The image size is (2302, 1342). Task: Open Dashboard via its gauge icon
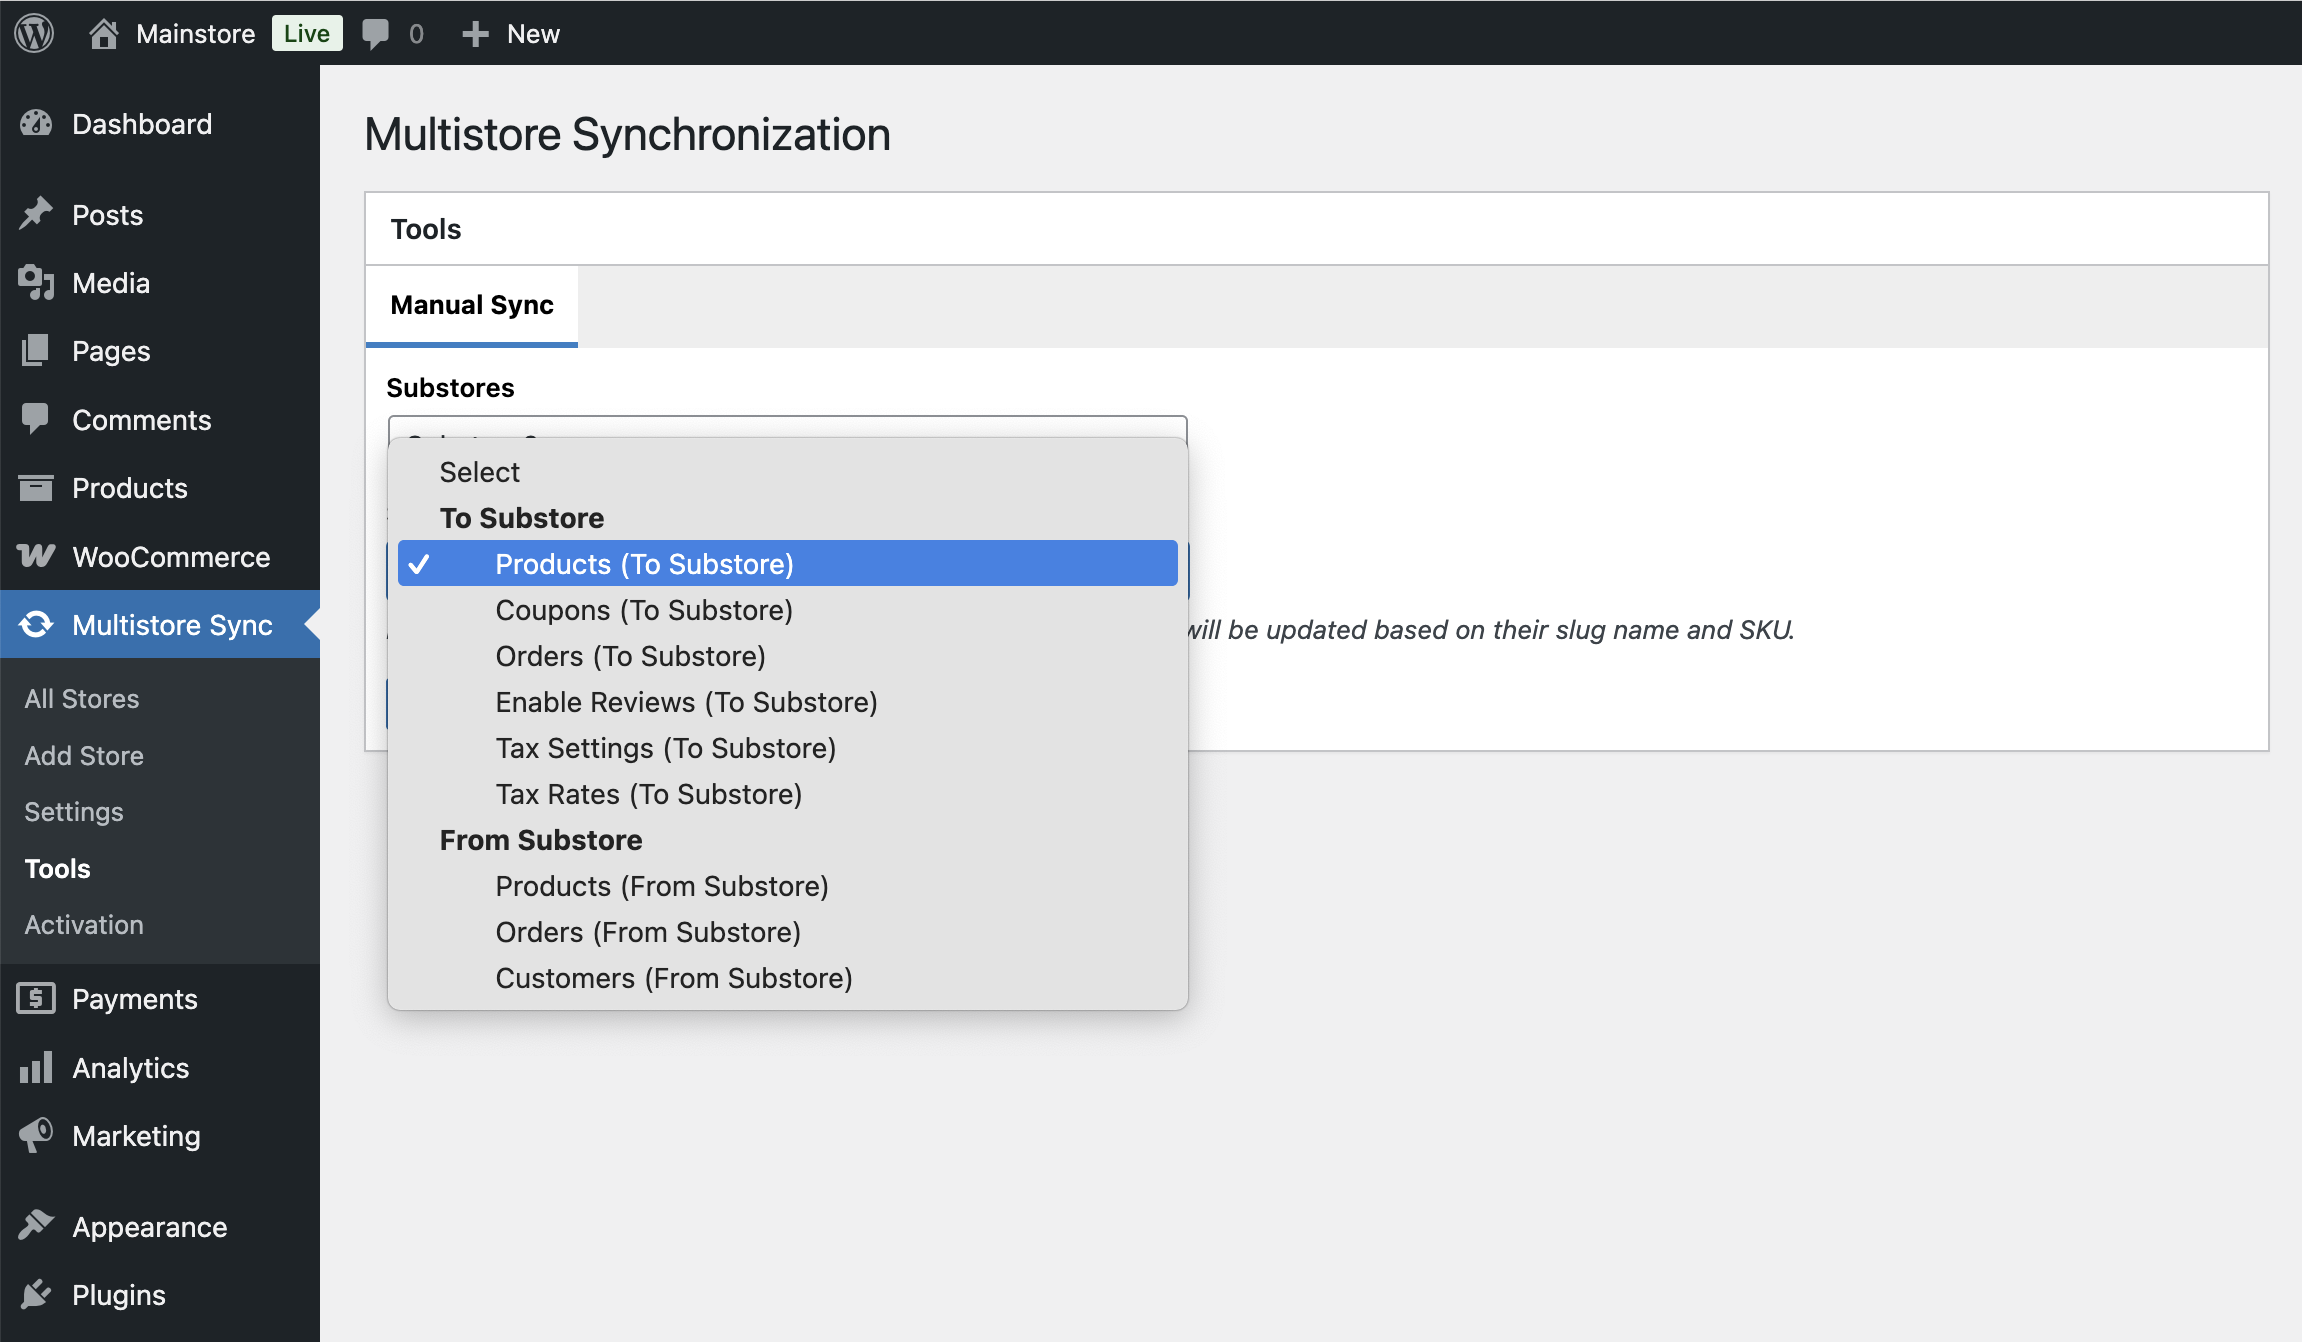(x=36, y=124)
